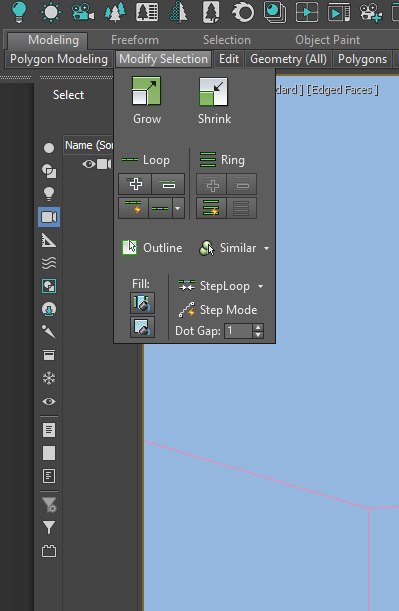Click the Dot Gap value field
The height and width of the screenshot is (611, 399).
tap(238, 331)
